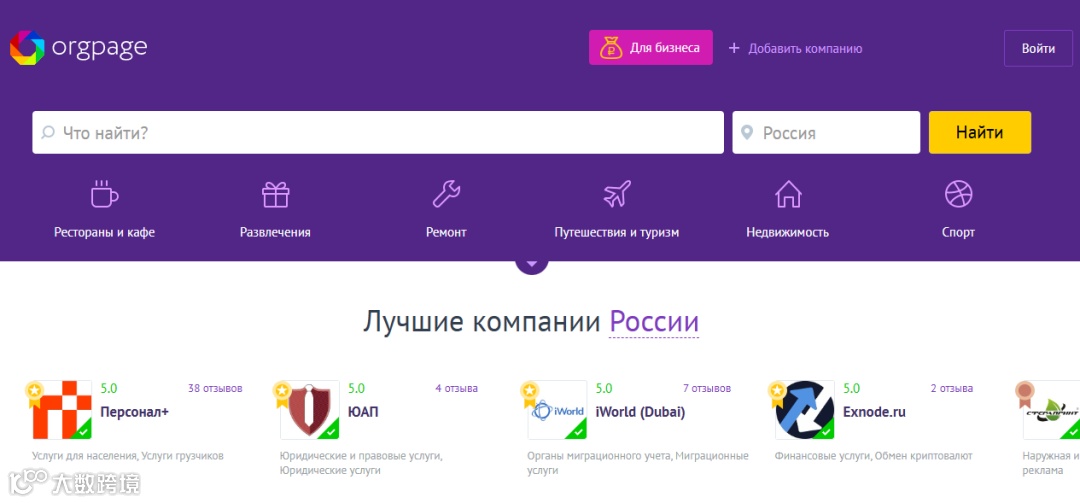
Task: Click the ЮАП shield logo
Action: point(310,409)
